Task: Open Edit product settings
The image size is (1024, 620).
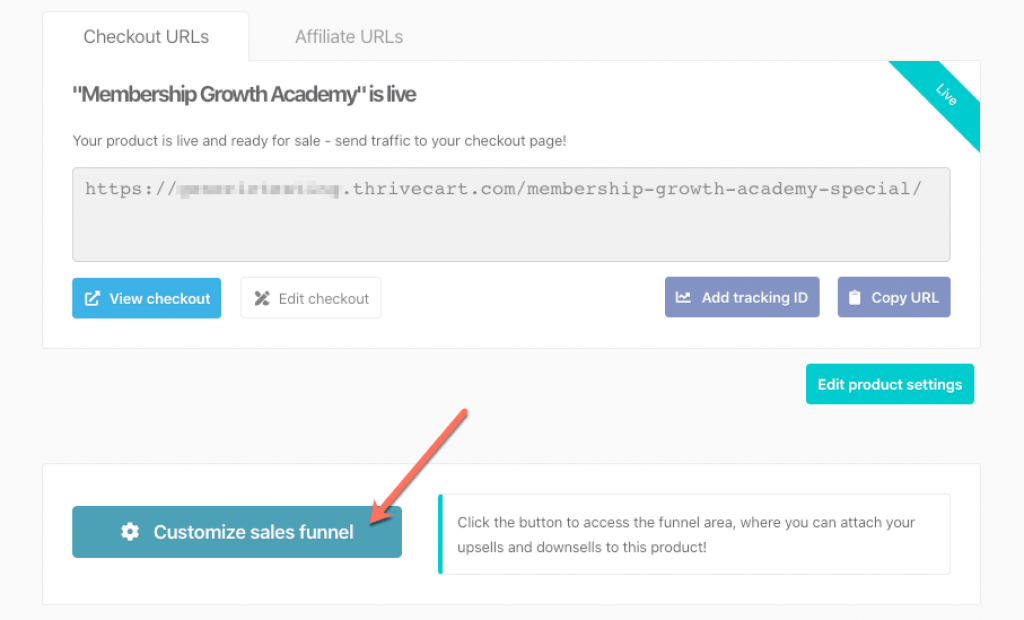Action: [889, 384]
